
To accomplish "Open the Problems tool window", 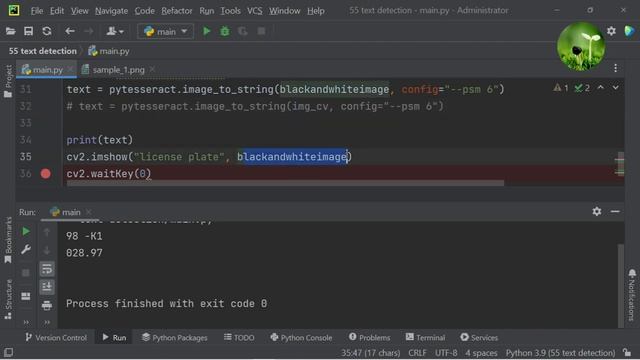I will pos(369,338).
